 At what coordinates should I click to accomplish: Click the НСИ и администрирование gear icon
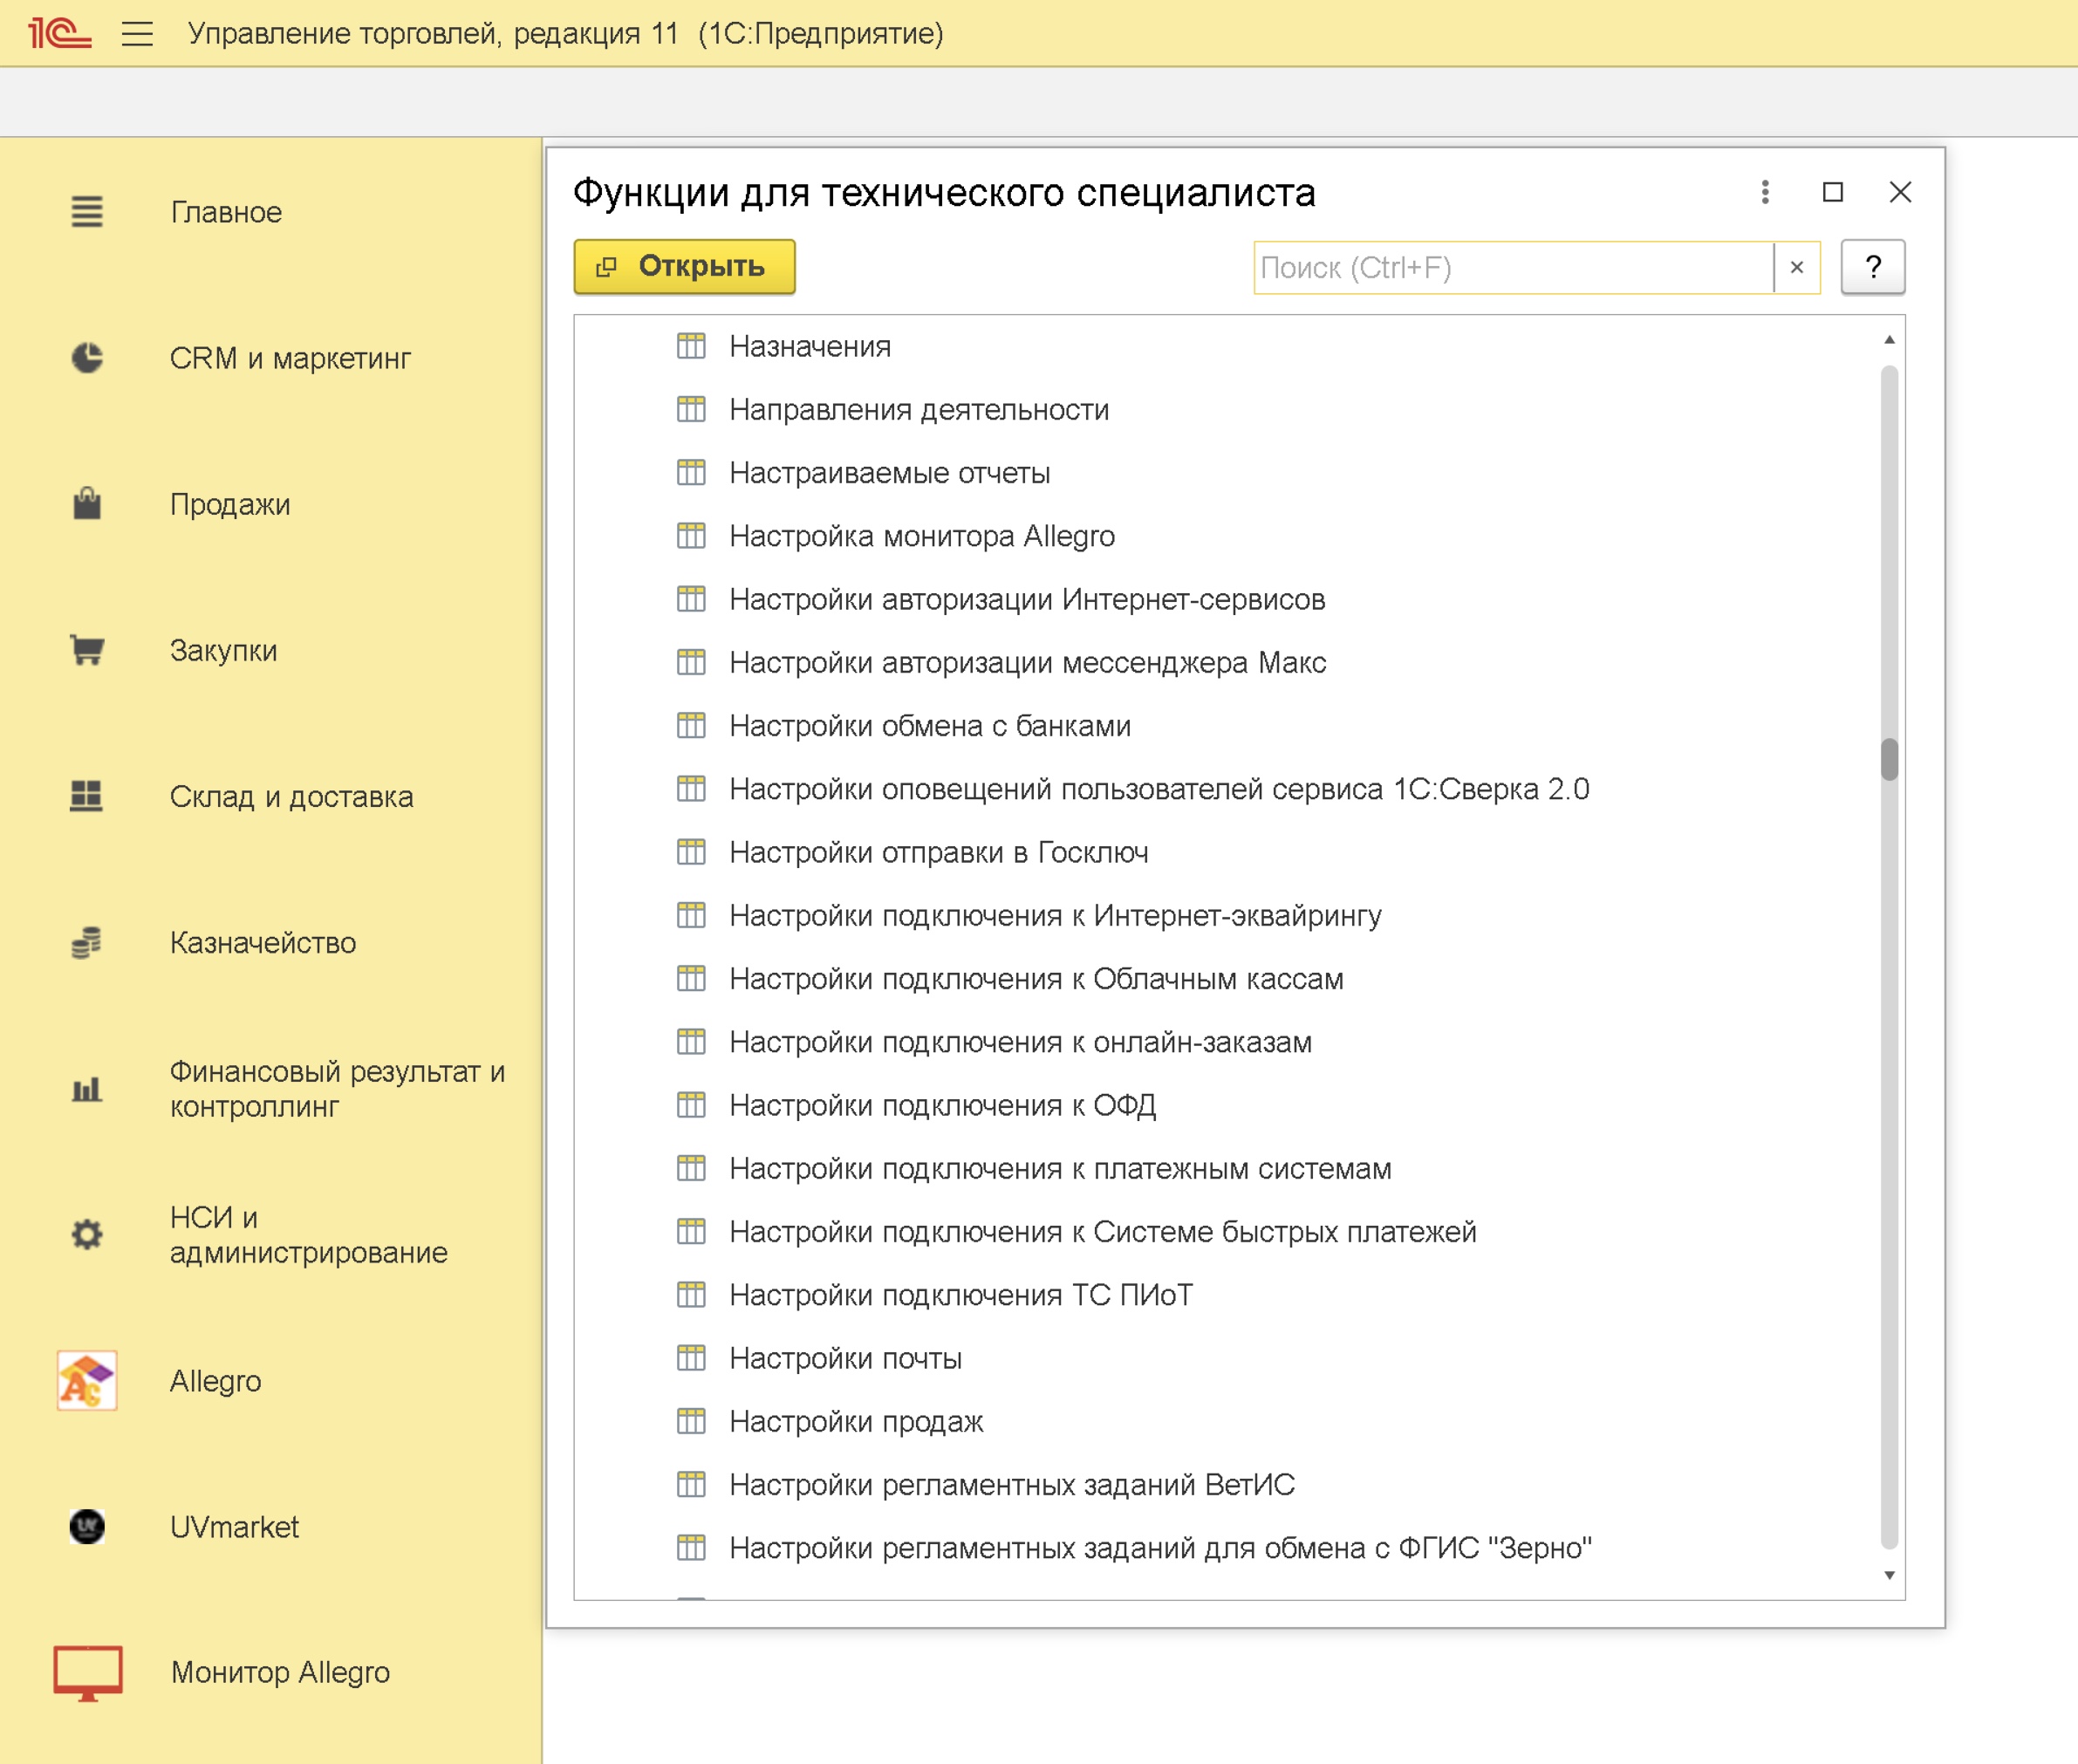tap(87, 1235)
